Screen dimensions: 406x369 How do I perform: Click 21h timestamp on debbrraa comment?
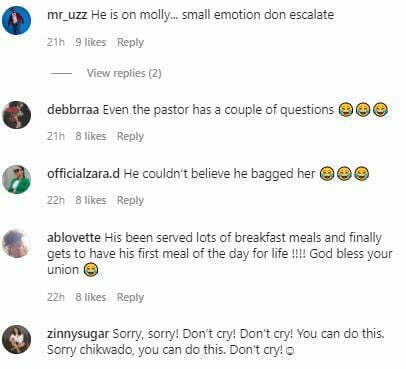[x=56, y=136]
